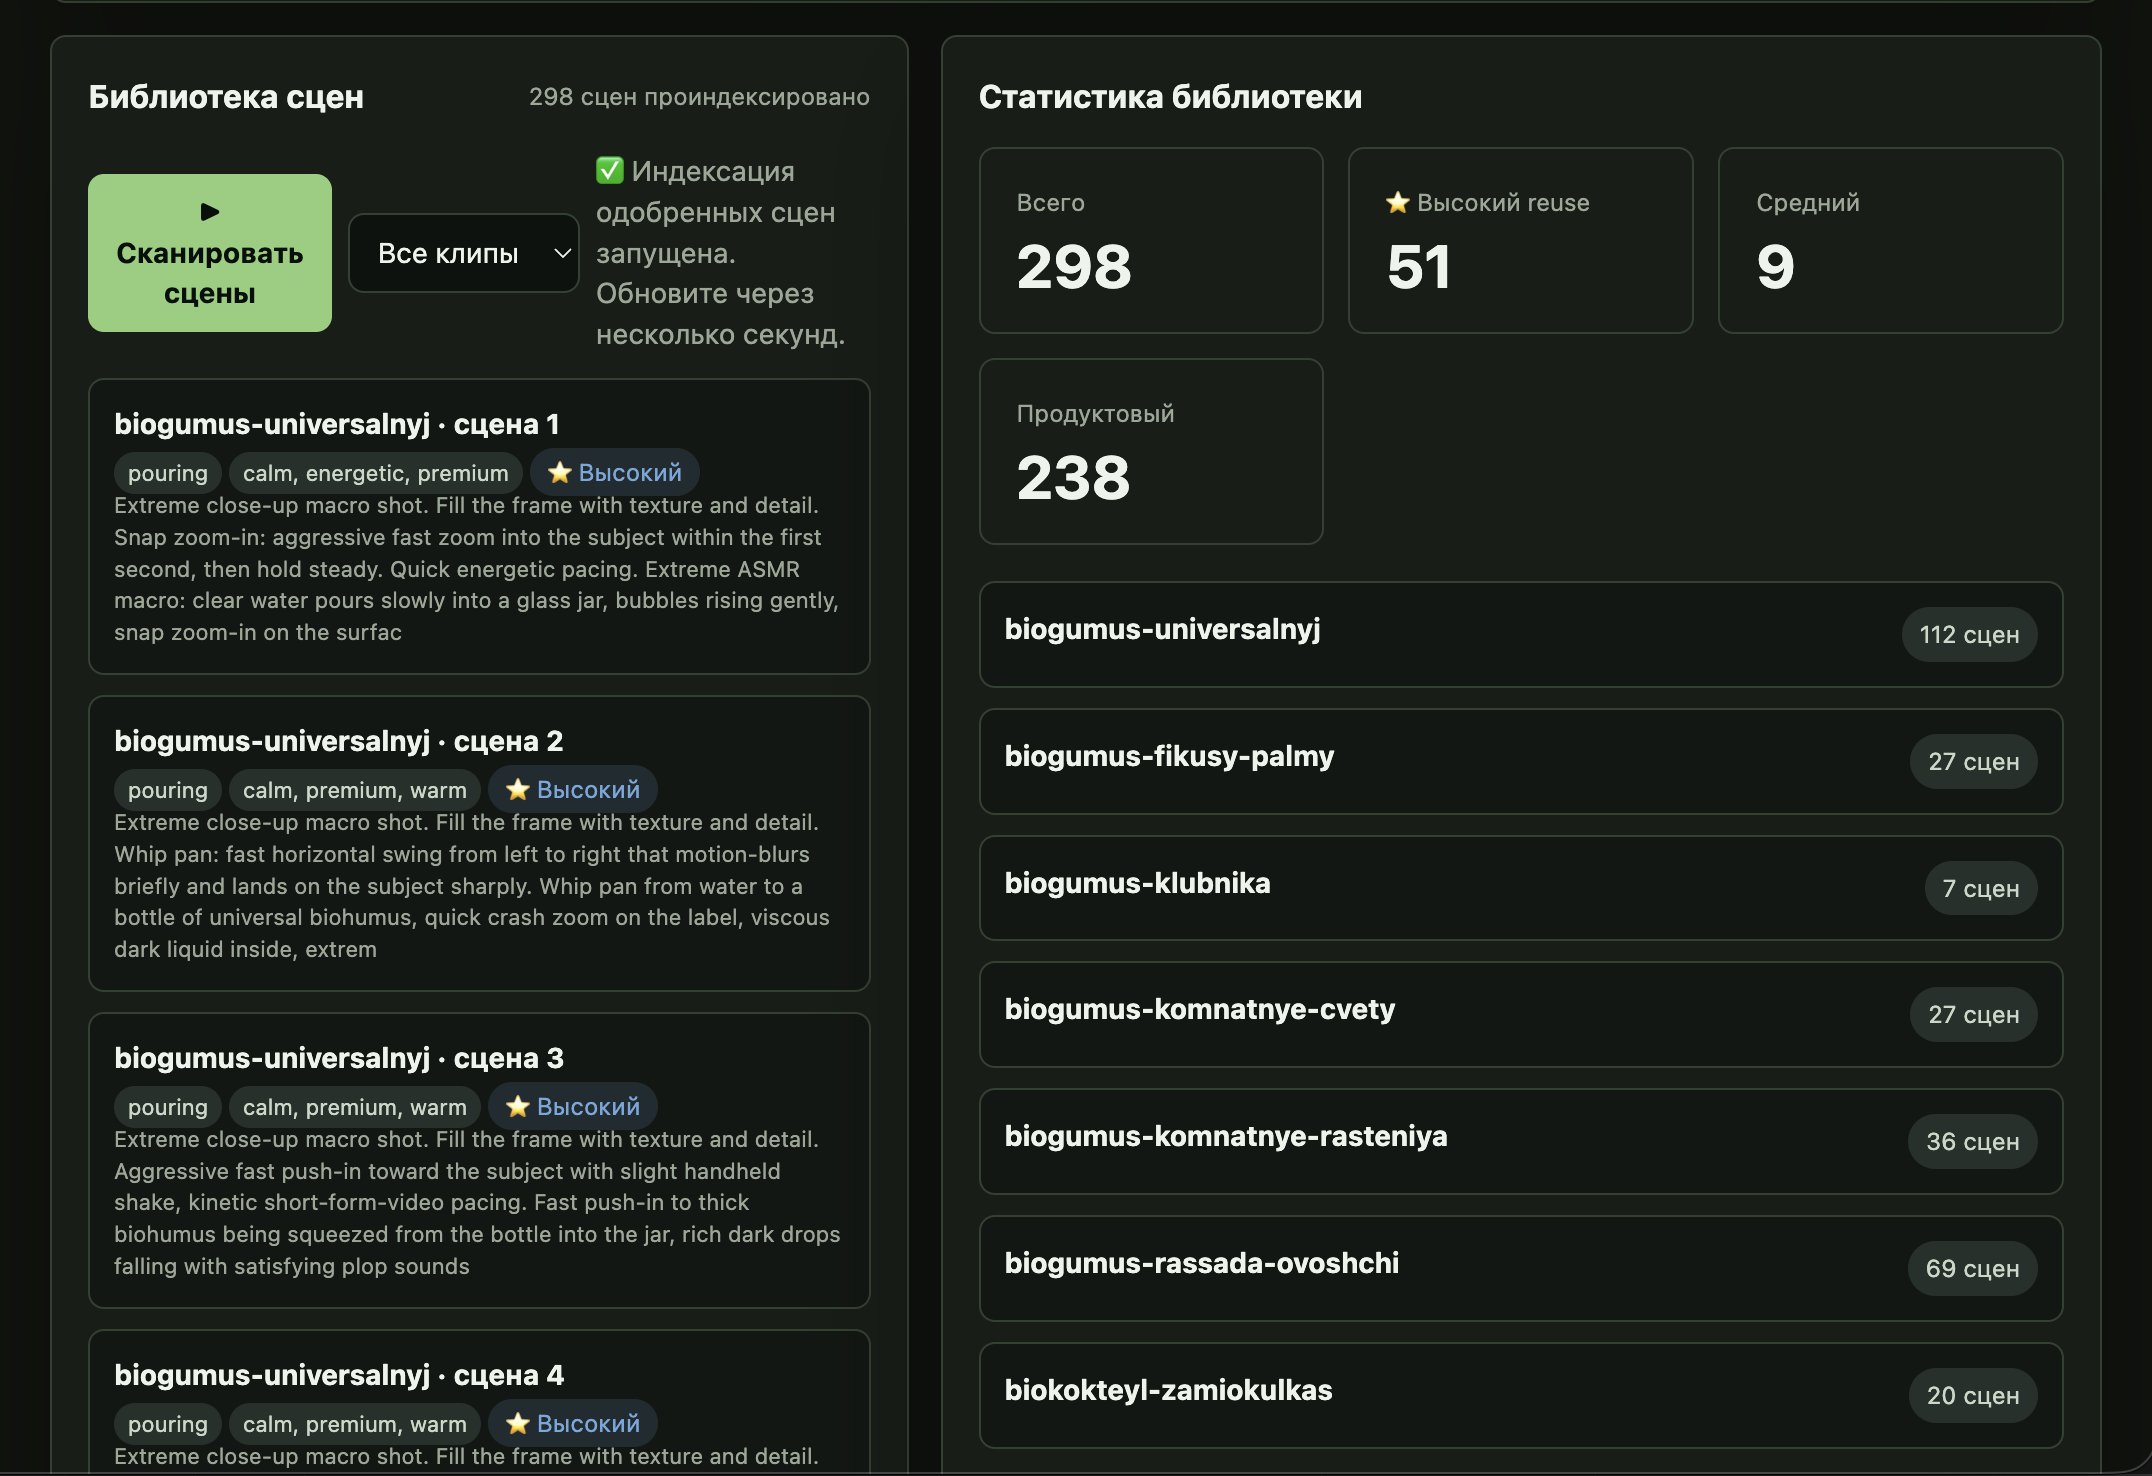2152x1476 pixels.
Task: Click the play triangle icon on scan button
Action: [x=210, y=212]
